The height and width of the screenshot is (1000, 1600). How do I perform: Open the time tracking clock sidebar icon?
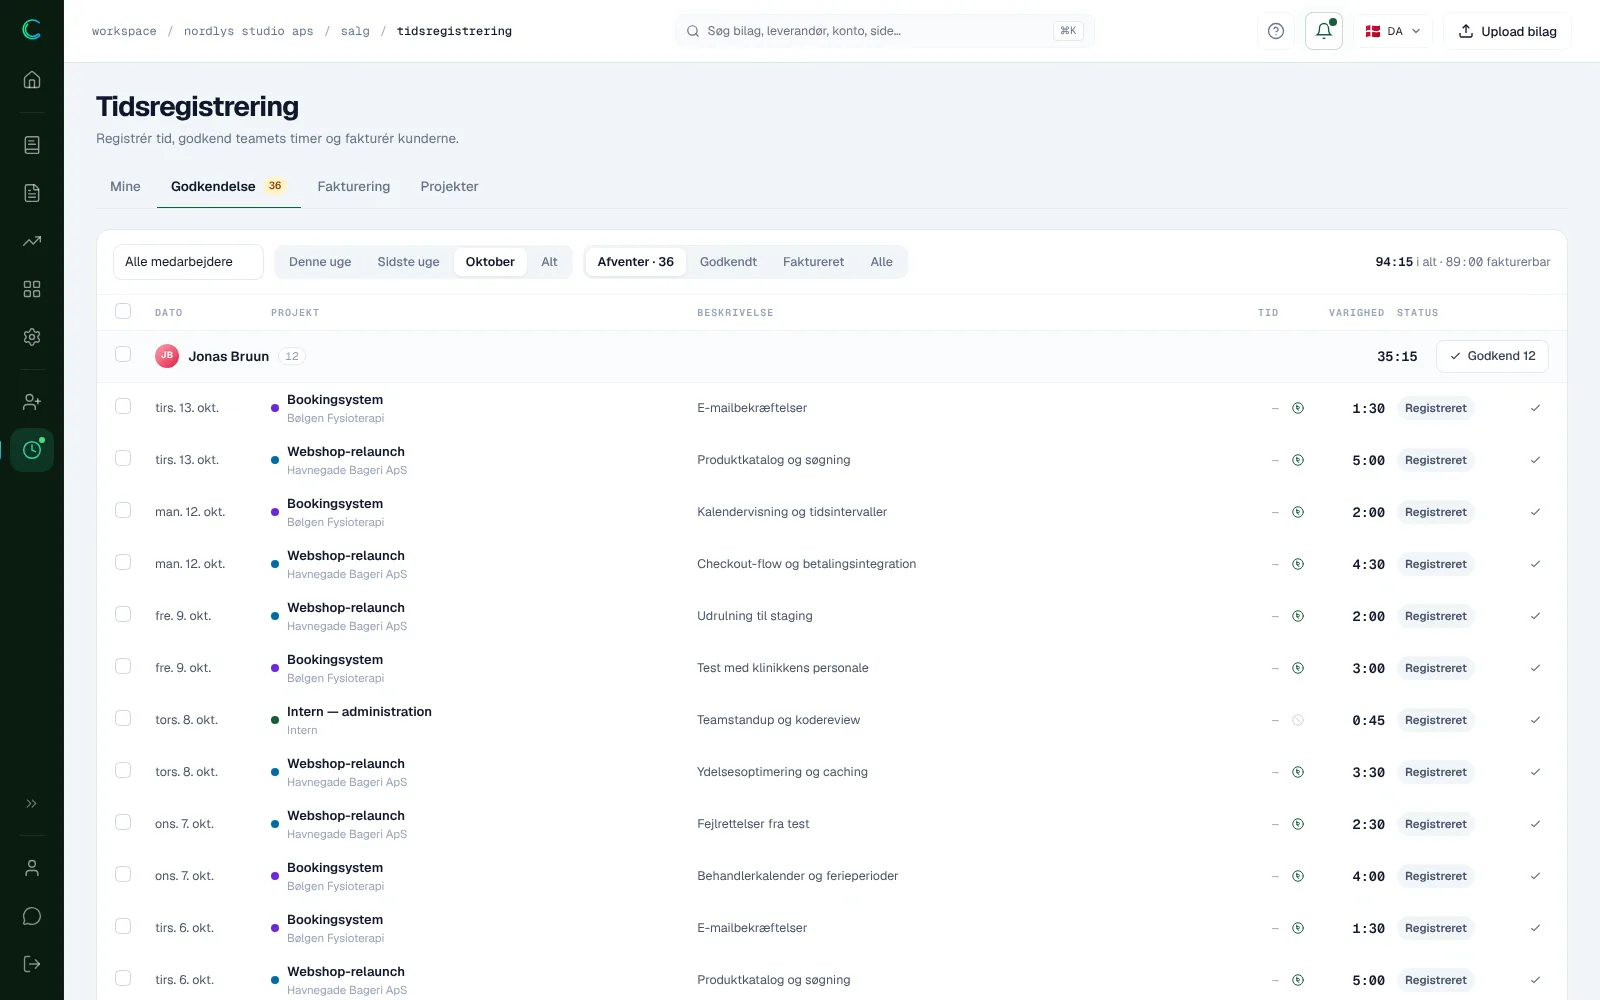32,450
